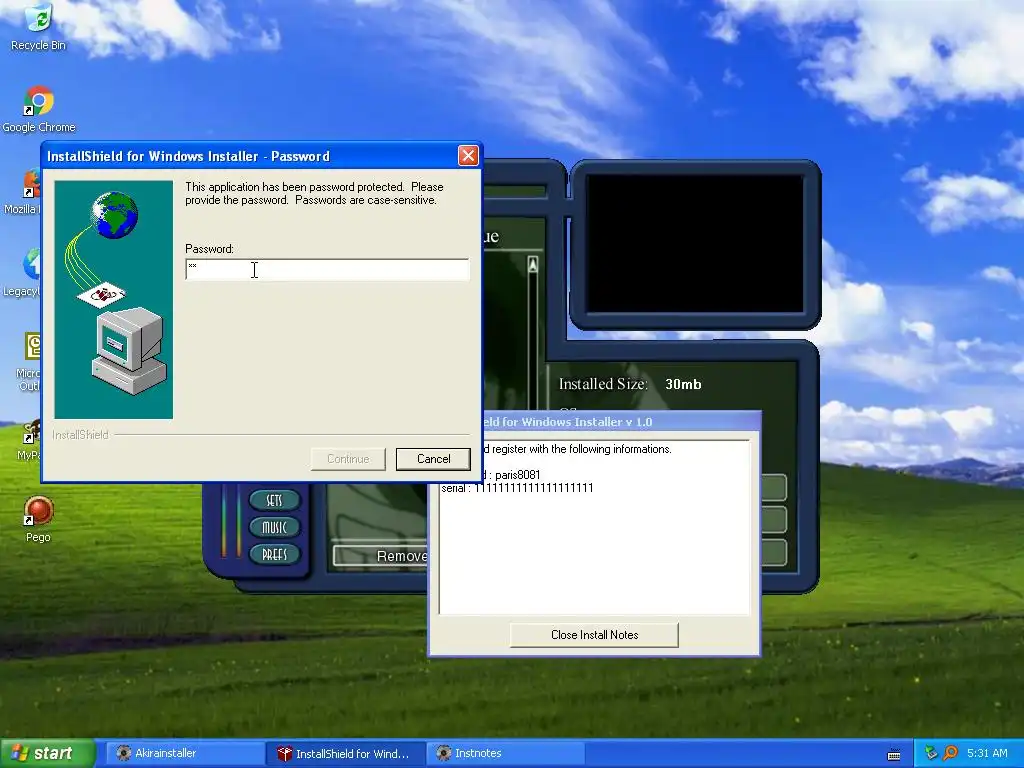Click the 5:31 AM clock
Viewport: 1024px width, 768px height.
987,754
